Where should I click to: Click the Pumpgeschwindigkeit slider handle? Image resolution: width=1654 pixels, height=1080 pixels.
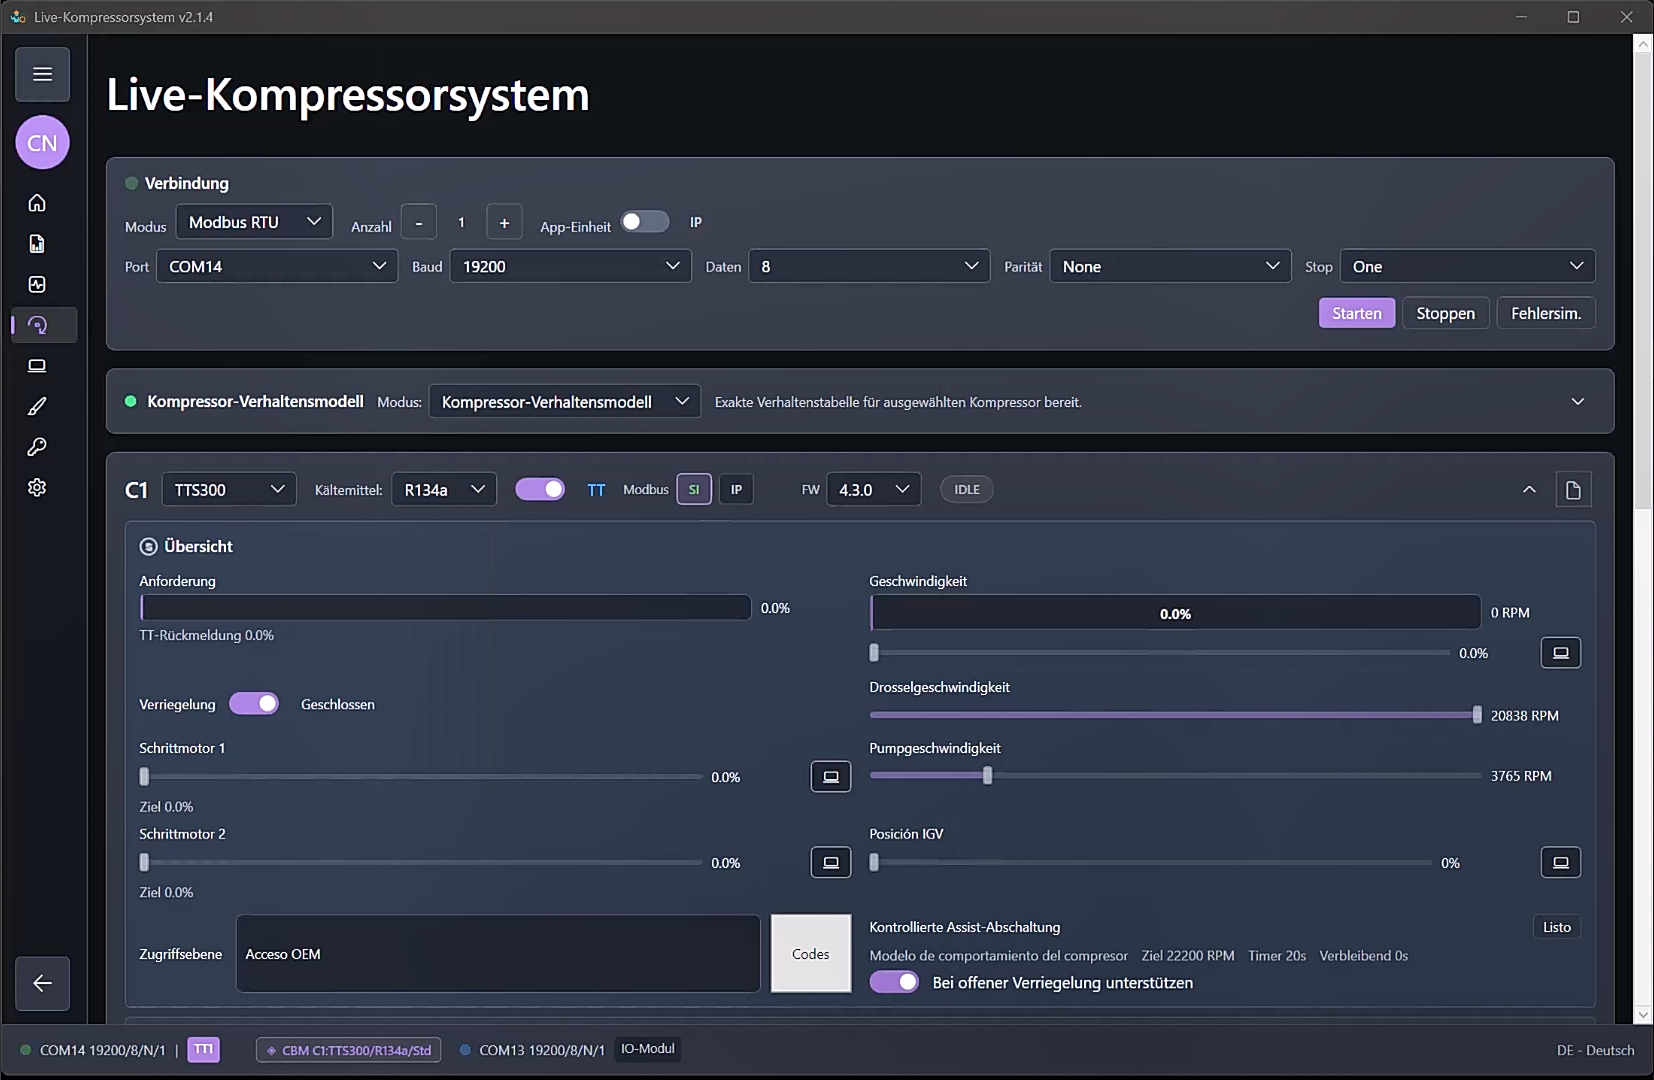tap(988, 776)
